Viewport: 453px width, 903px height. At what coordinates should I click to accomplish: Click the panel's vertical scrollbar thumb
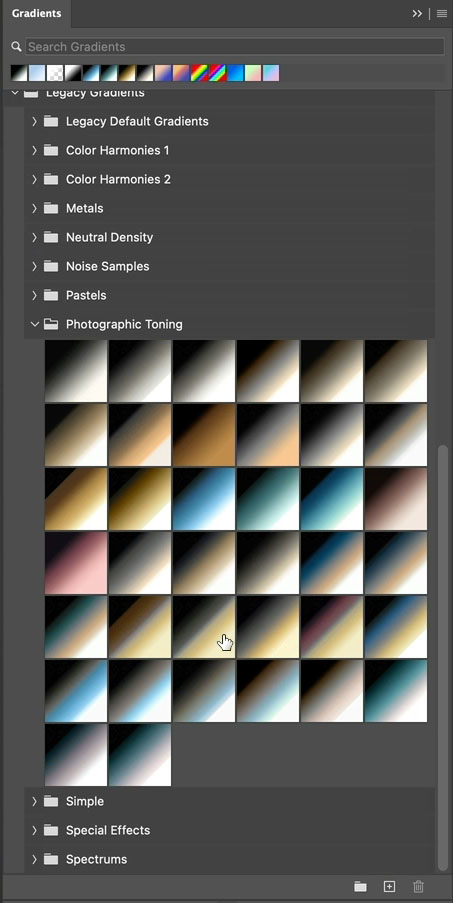[x=442, y=657]
